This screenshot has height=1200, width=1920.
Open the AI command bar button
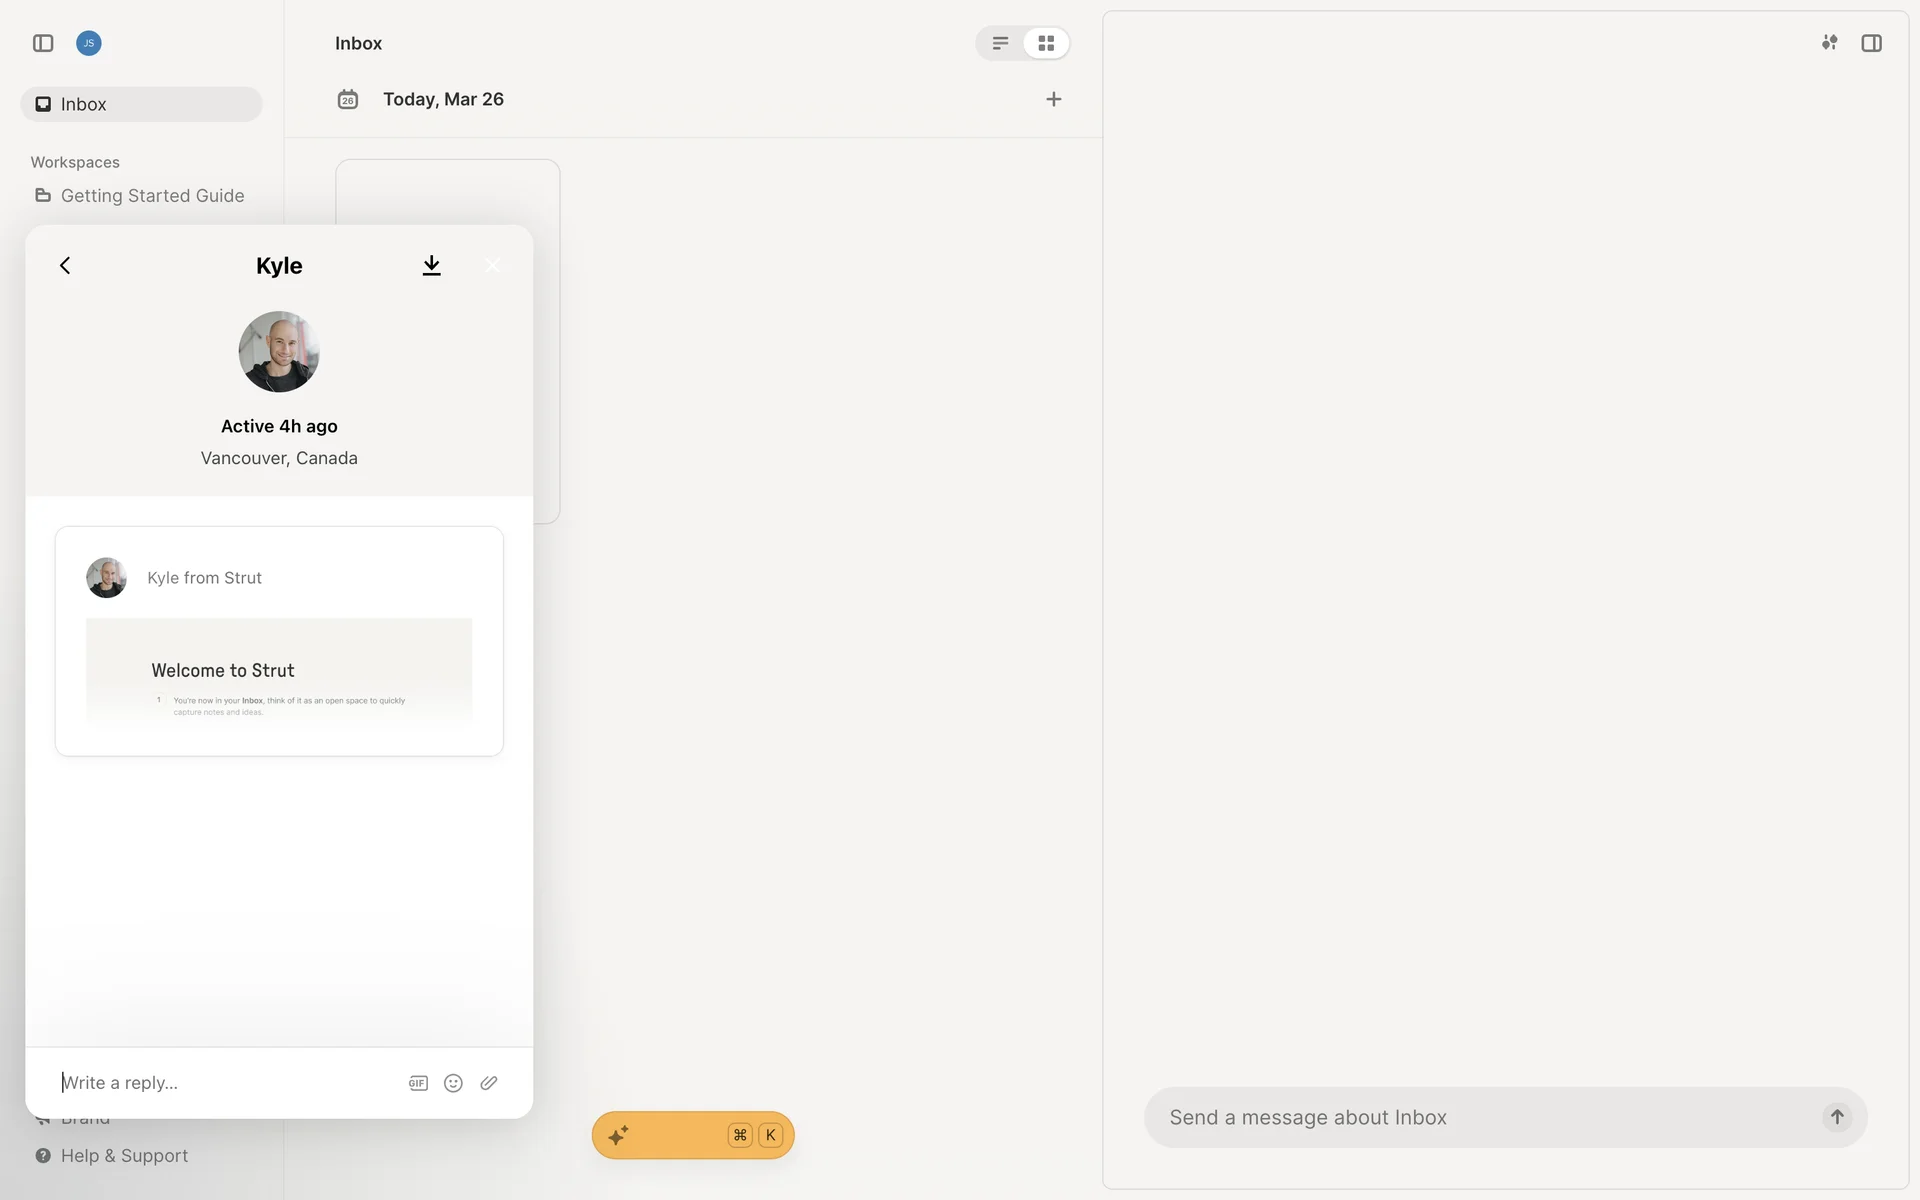coord(692,1135)
